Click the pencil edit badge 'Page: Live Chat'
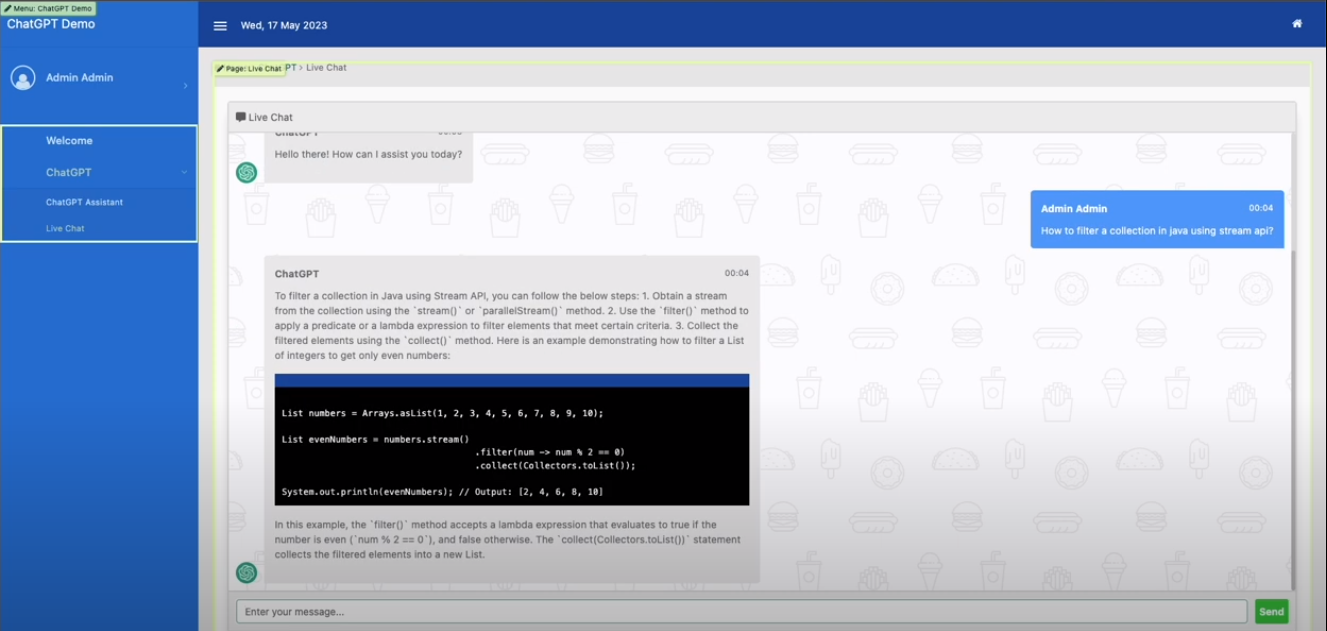The height and width of the screenshot is (631, 1327). pos(249,69)
